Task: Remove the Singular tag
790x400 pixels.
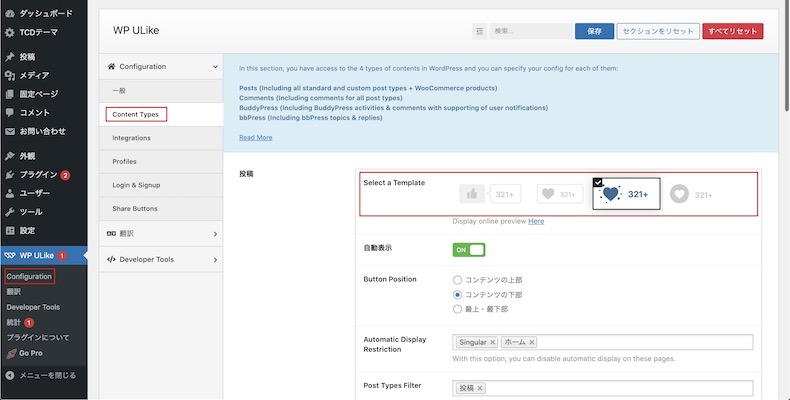Action: coord(493,342)
